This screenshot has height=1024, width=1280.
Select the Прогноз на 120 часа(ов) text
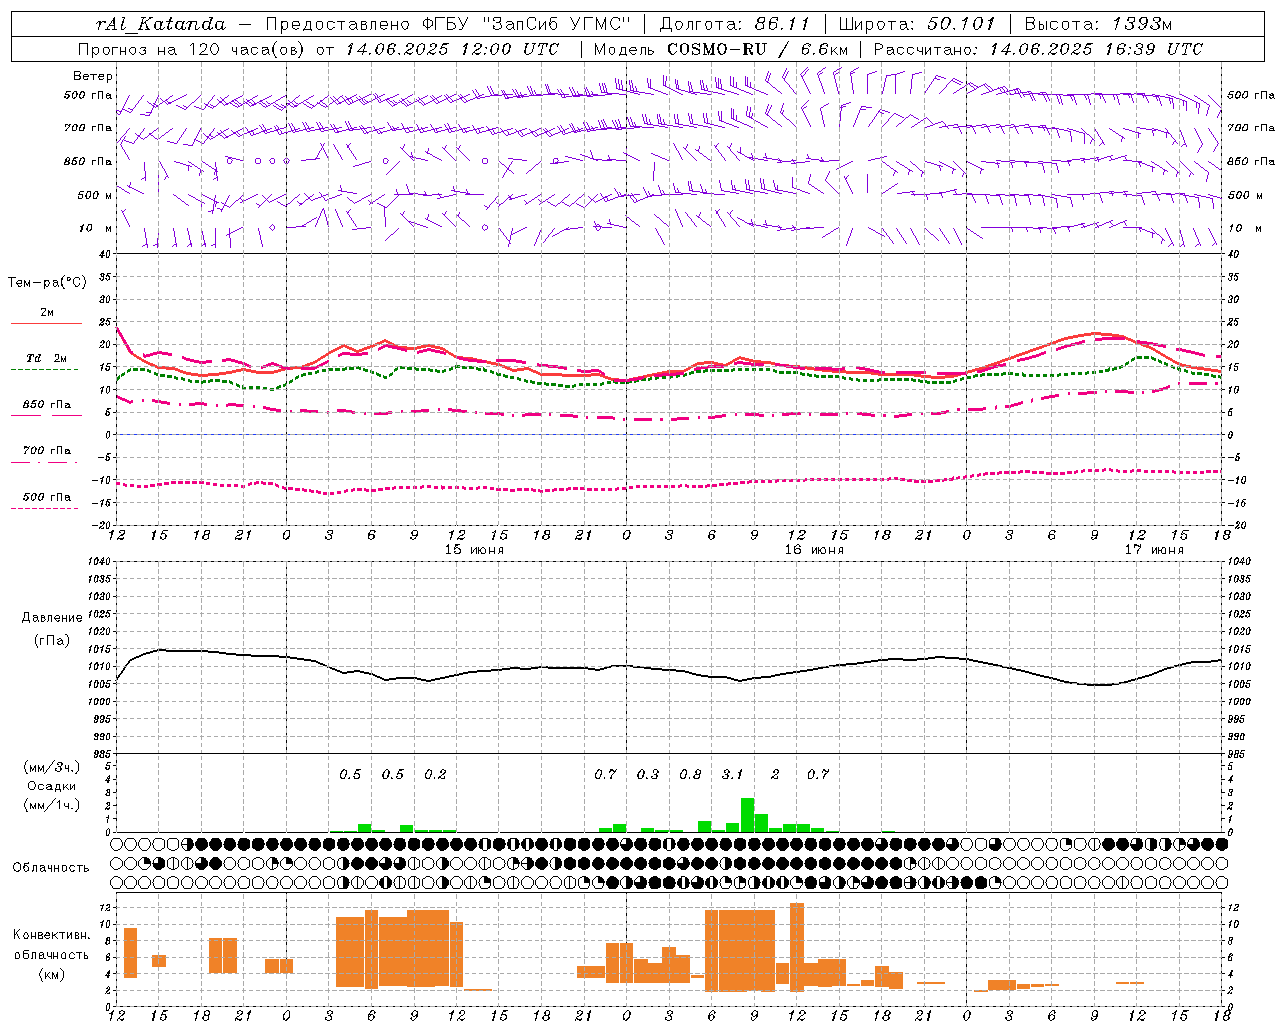pos(192,49)
